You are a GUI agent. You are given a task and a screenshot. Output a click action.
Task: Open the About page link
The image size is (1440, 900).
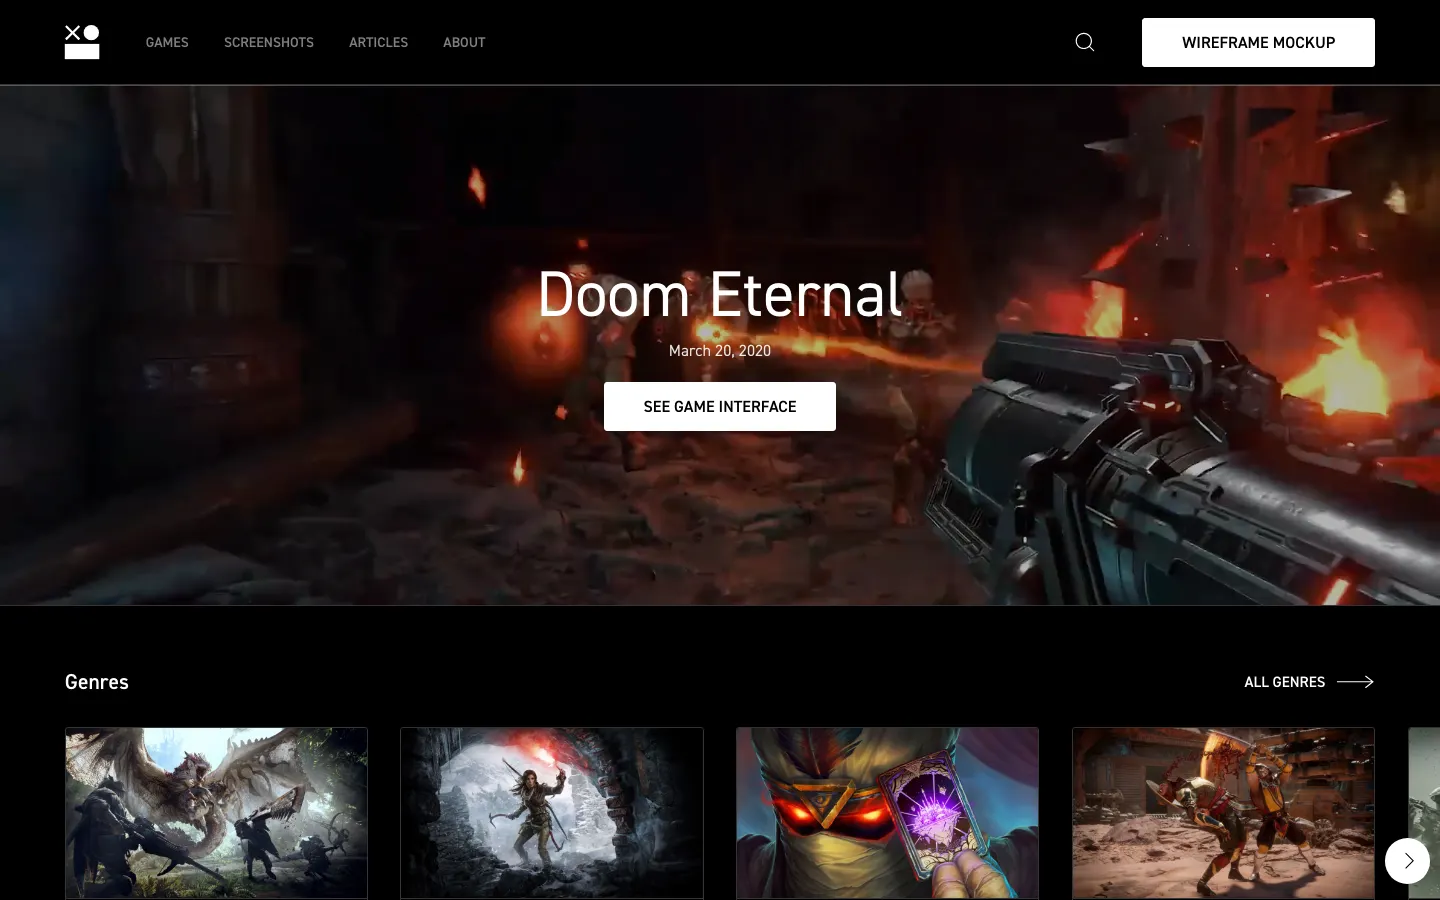(464, 42)
